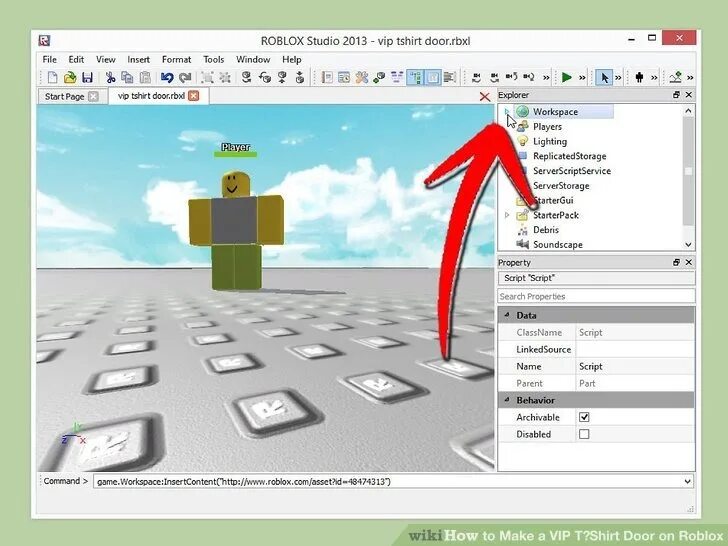Click the camera zoom-in icon
Screen dimensions: 728x546
511,78
